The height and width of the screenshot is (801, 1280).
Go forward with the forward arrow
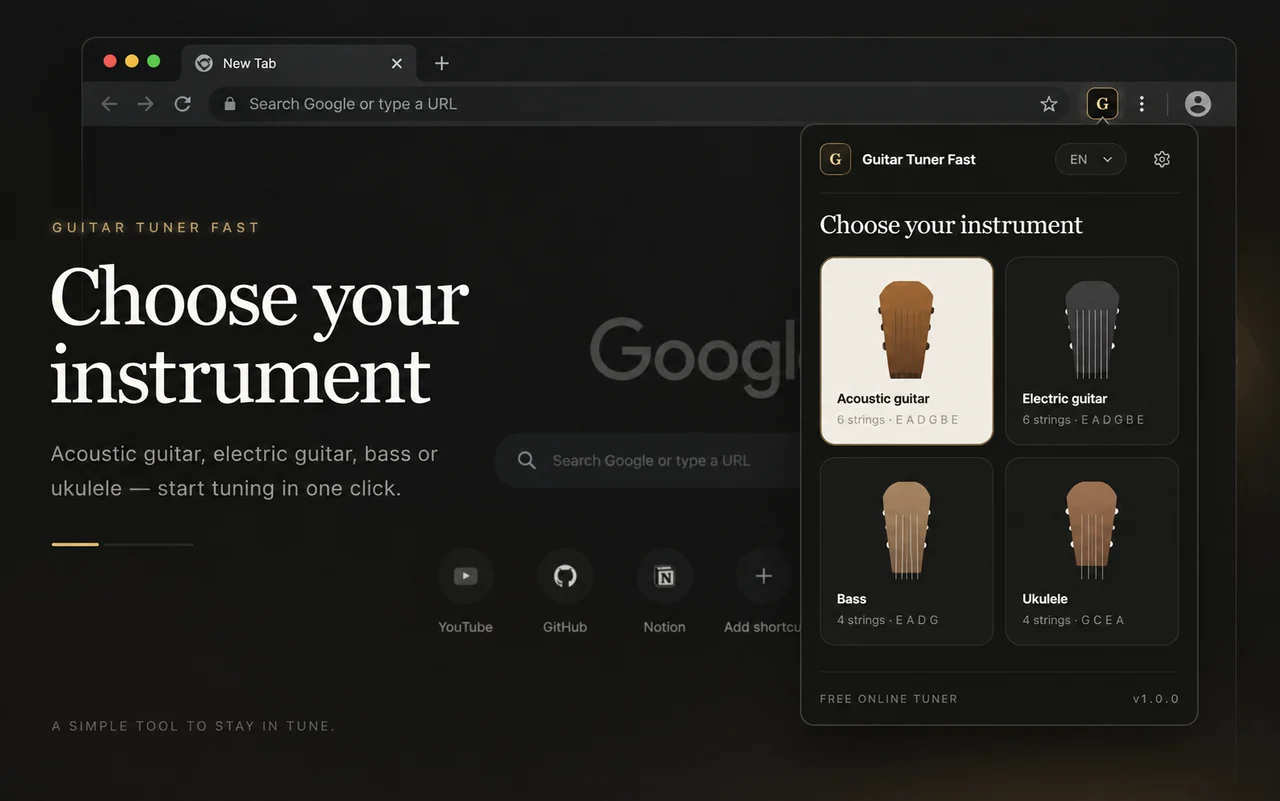(x=146, y=104)
